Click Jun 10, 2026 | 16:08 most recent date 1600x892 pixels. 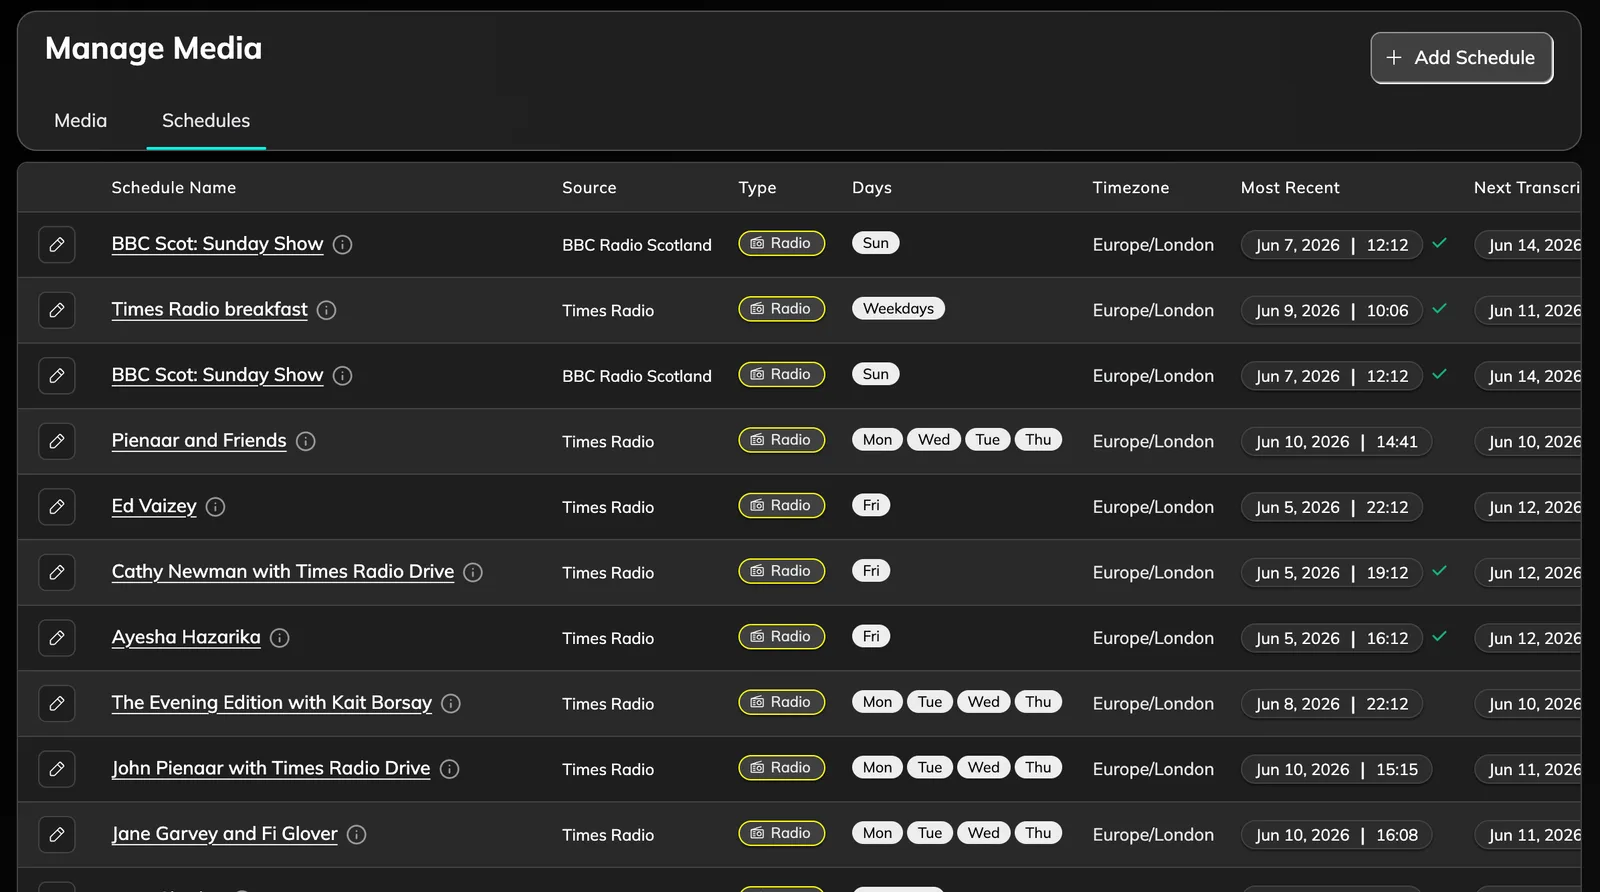click(1336, 835)
